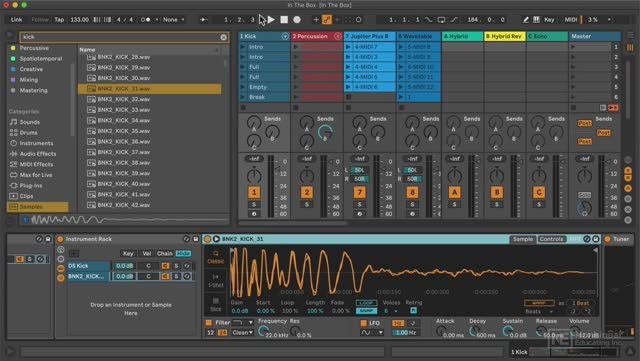Select the Plug-ins category

(31, 185)
